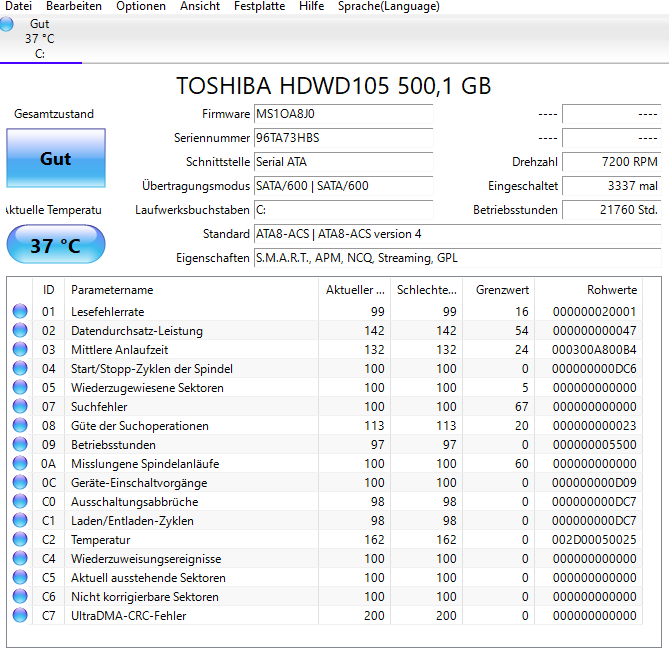The height and width of the screenshot is (655, 669).
Task: Select the Mittlere Anlaufzeit parameter name
Action: point(119,350)
